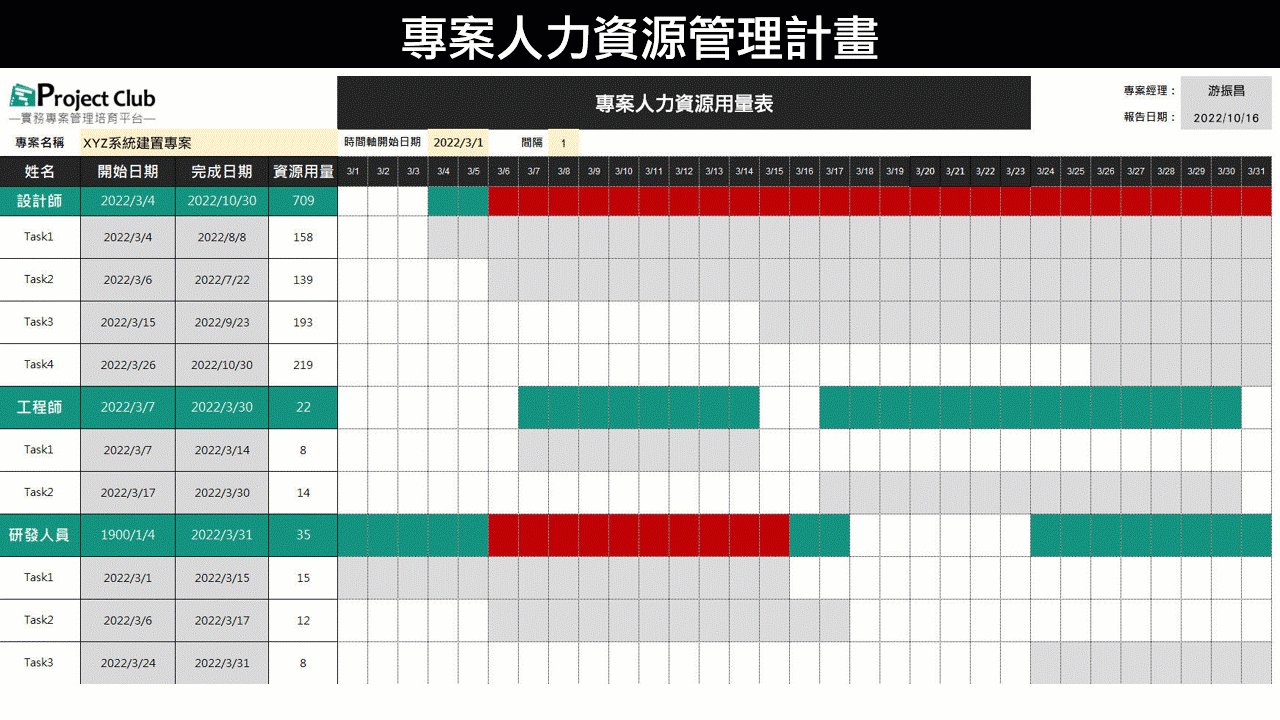The height and width of the screenshot is (720, 1280).
Task: Select the title 專案人力資源管理計畫
Action: pyautogui.click(x=640, y=37)
